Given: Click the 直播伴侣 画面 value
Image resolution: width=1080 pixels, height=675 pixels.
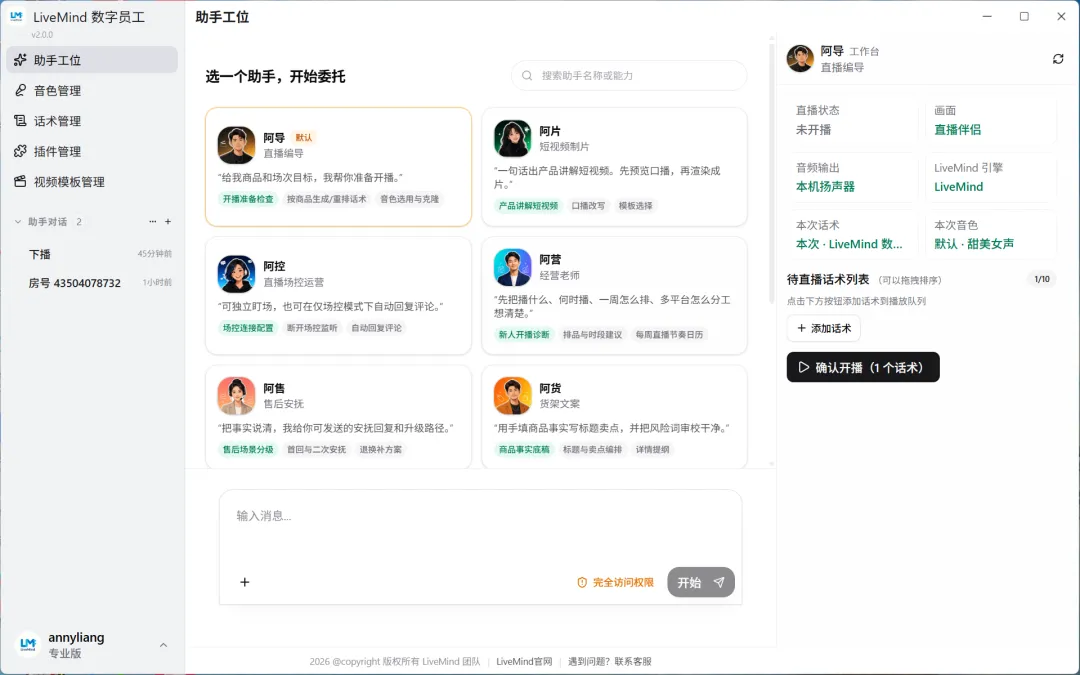Looking at the screenshot, I should pos(957,129).
